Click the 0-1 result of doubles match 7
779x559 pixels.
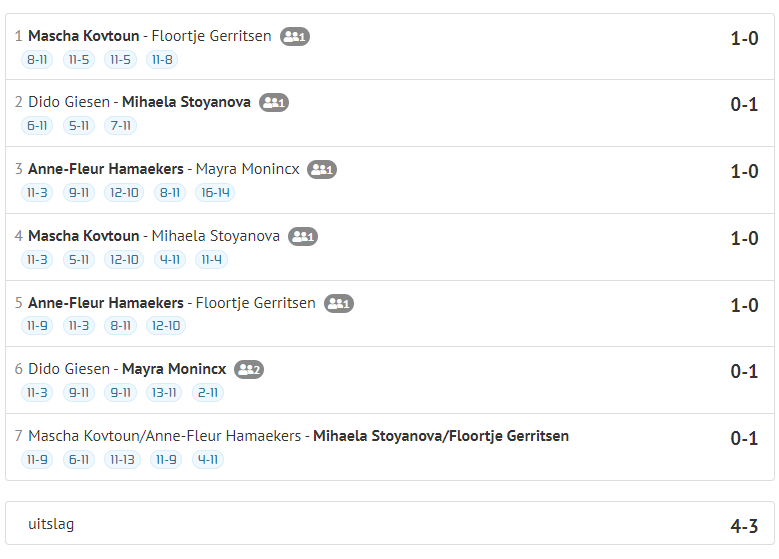tap(744, 438)
